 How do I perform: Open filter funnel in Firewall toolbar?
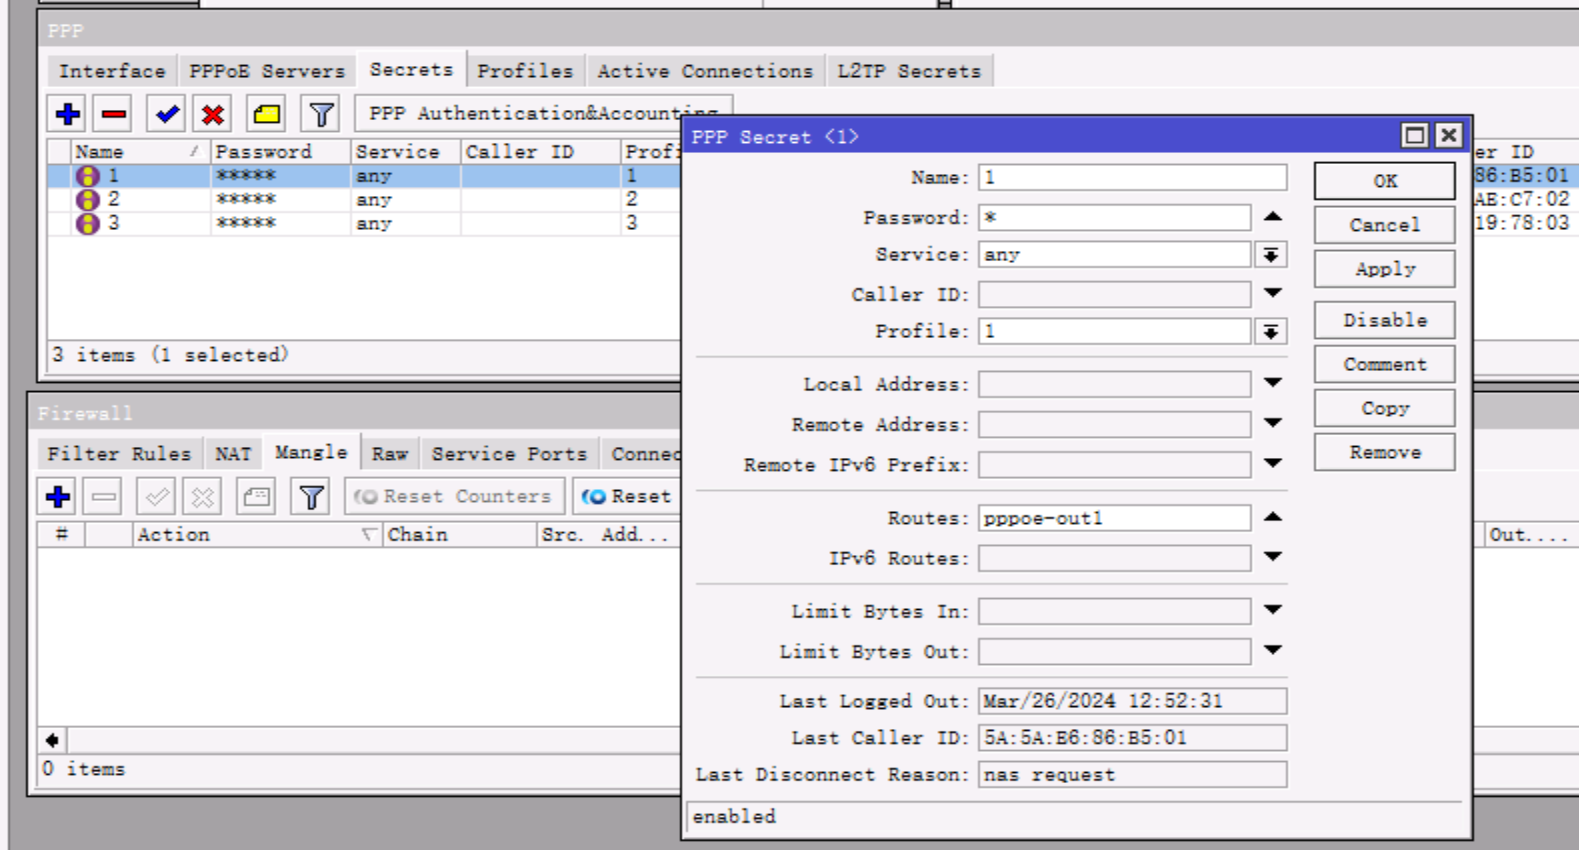311,496
